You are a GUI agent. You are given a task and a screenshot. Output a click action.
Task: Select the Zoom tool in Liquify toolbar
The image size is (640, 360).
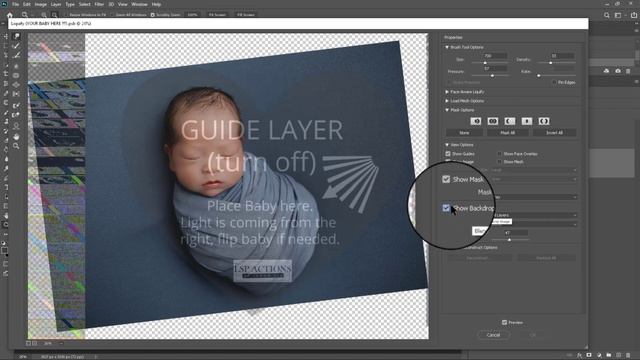point(16,146)
